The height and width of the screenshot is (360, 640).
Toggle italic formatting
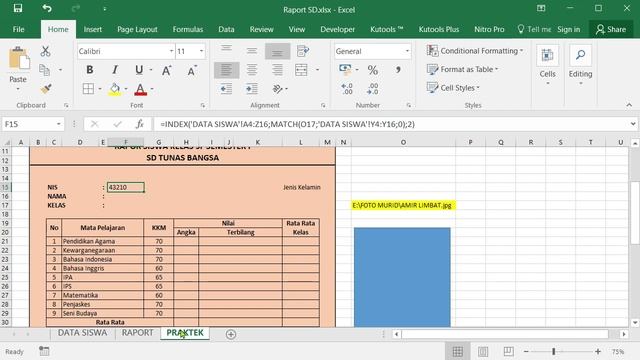coord(115,70)
